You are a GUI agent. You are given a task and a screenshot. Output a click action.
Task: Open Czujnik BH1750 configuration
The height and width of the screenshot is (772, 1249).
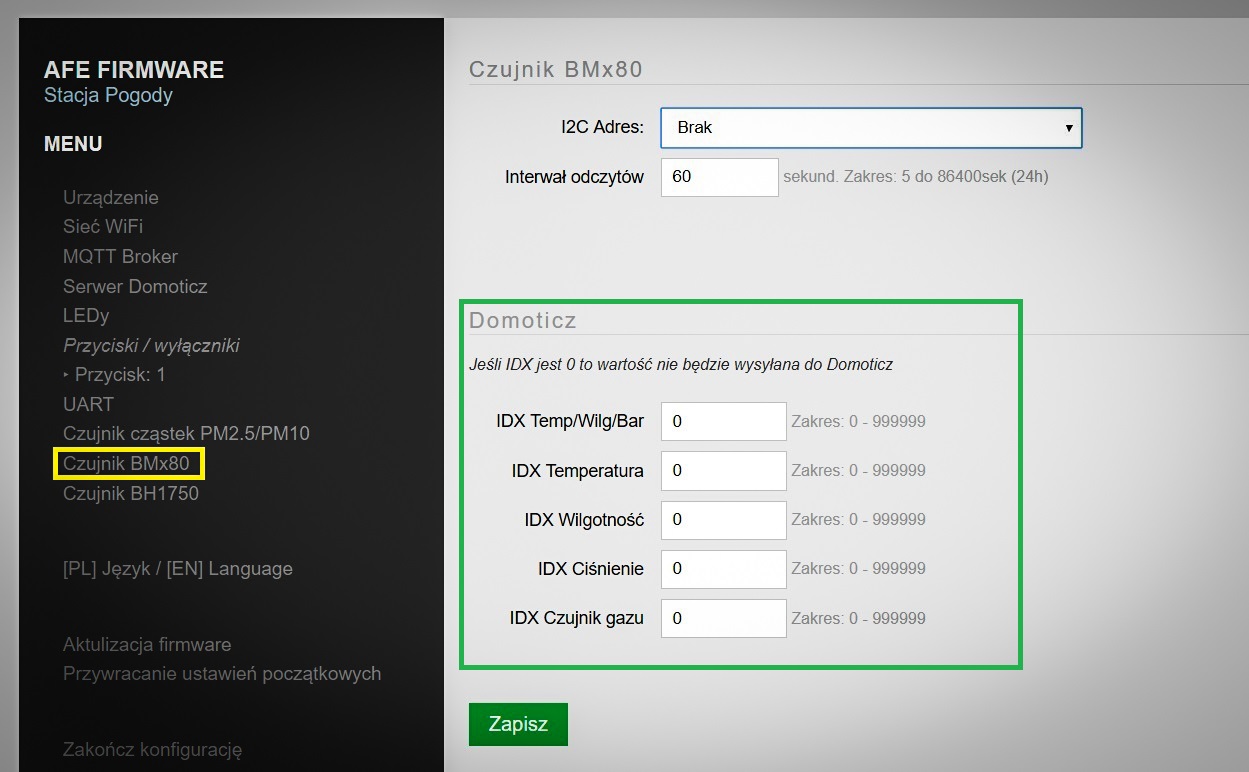tap(131, 494)
